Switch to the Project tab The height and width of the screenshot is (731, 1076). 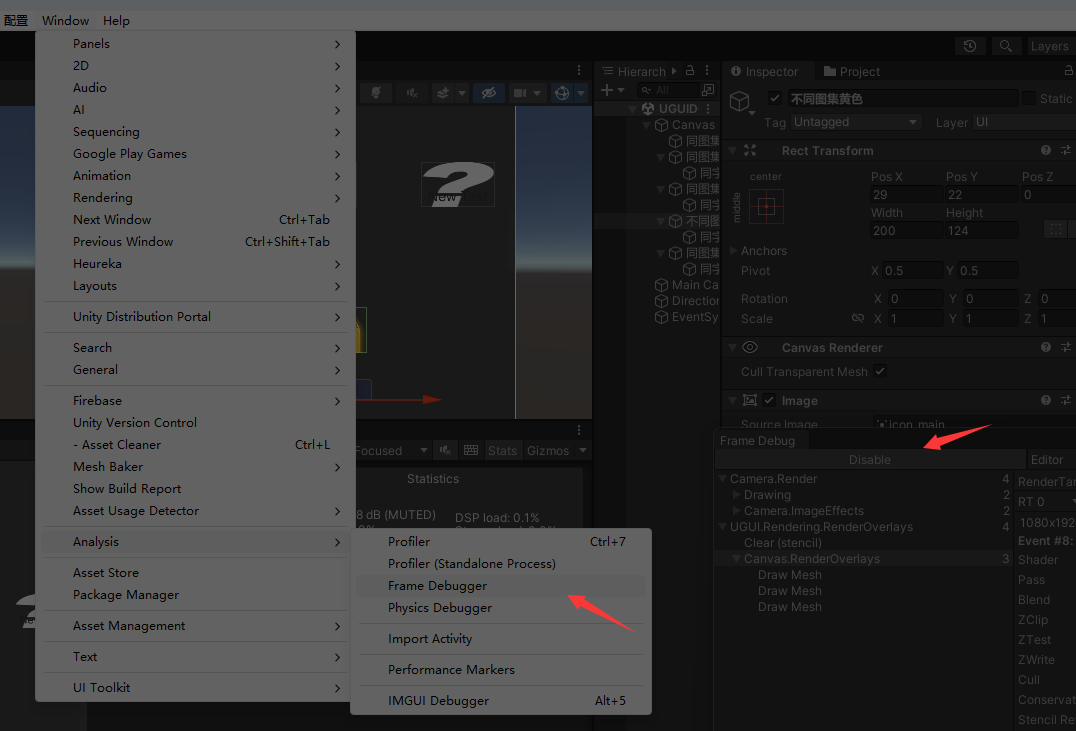852,71
